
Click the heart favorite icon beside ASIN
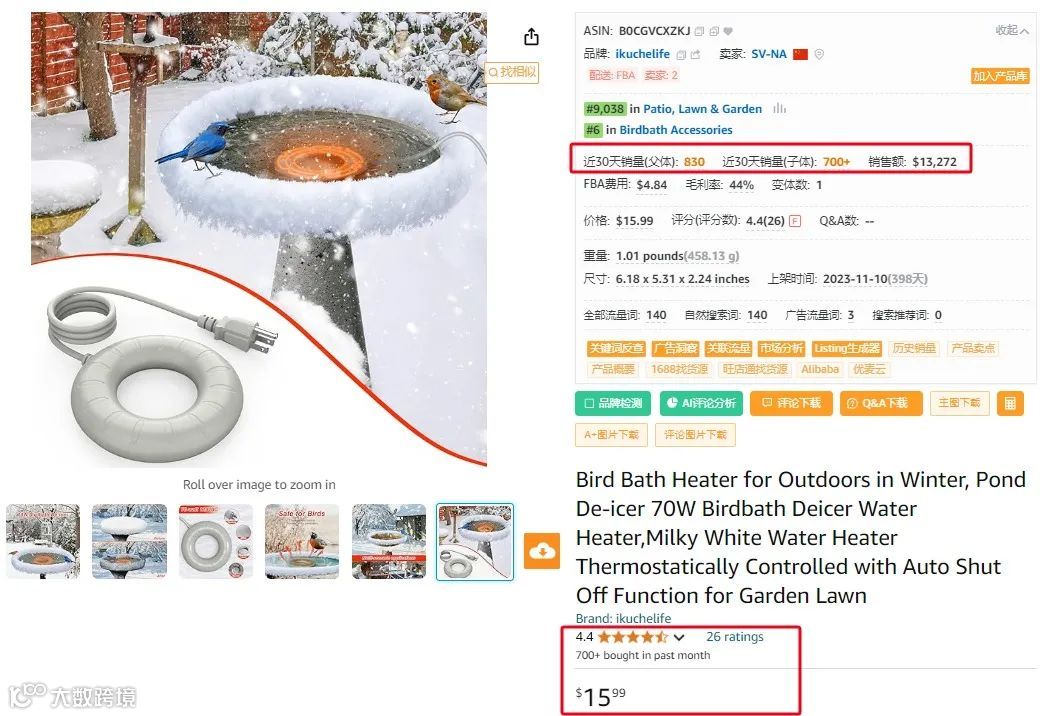tap(728, 31)
